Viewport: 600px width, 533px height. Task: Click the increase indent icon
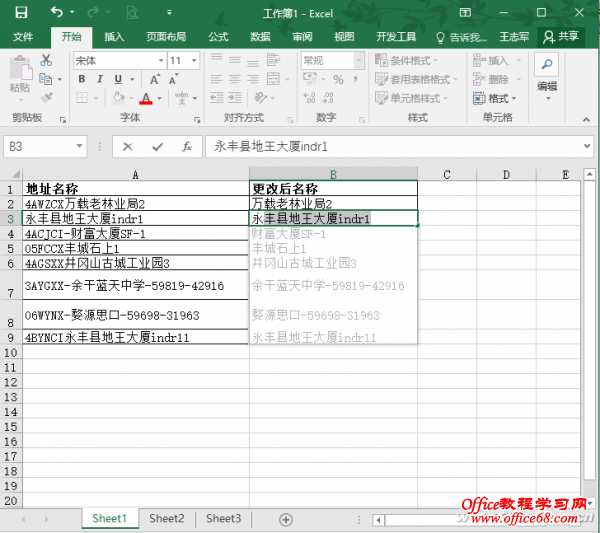point(235,98)
